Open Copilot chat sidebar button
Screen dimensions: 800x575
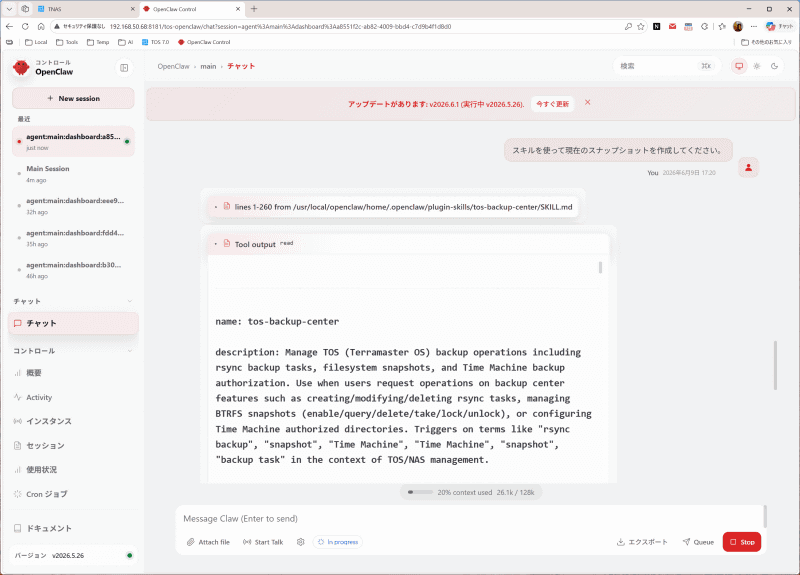point(779,27)
